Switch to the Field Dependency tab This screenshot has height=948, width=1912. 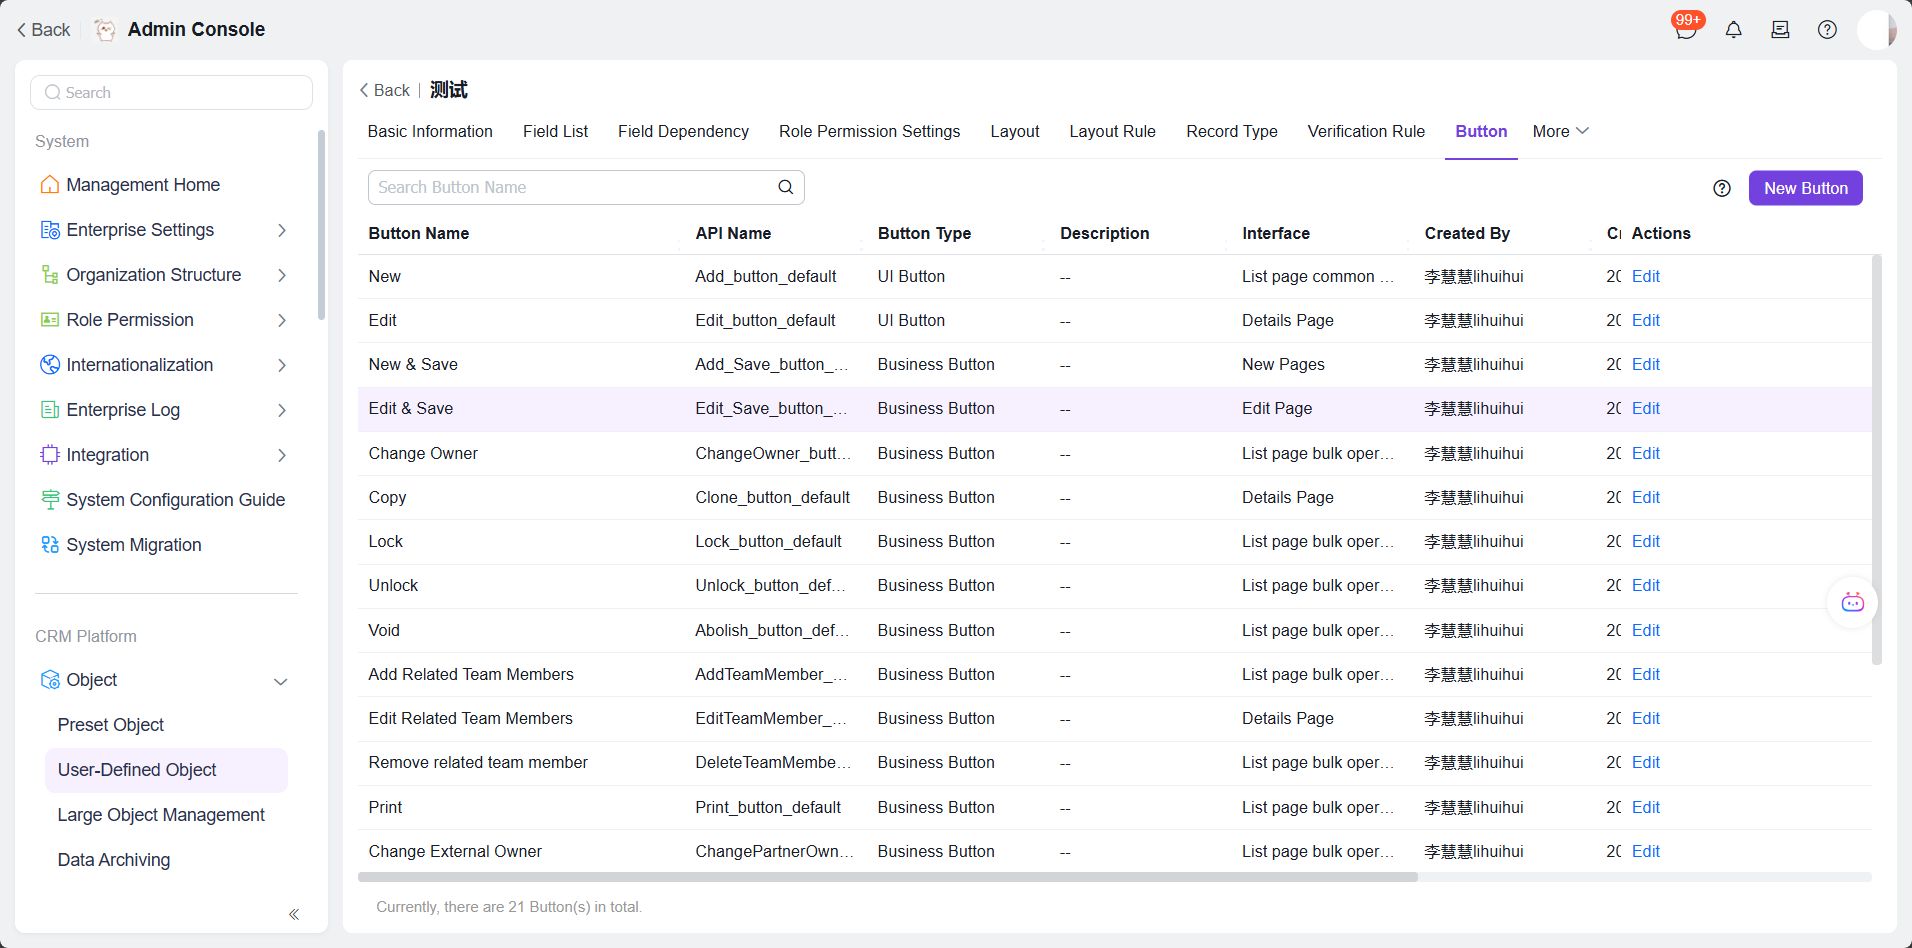tap(683, 131)
